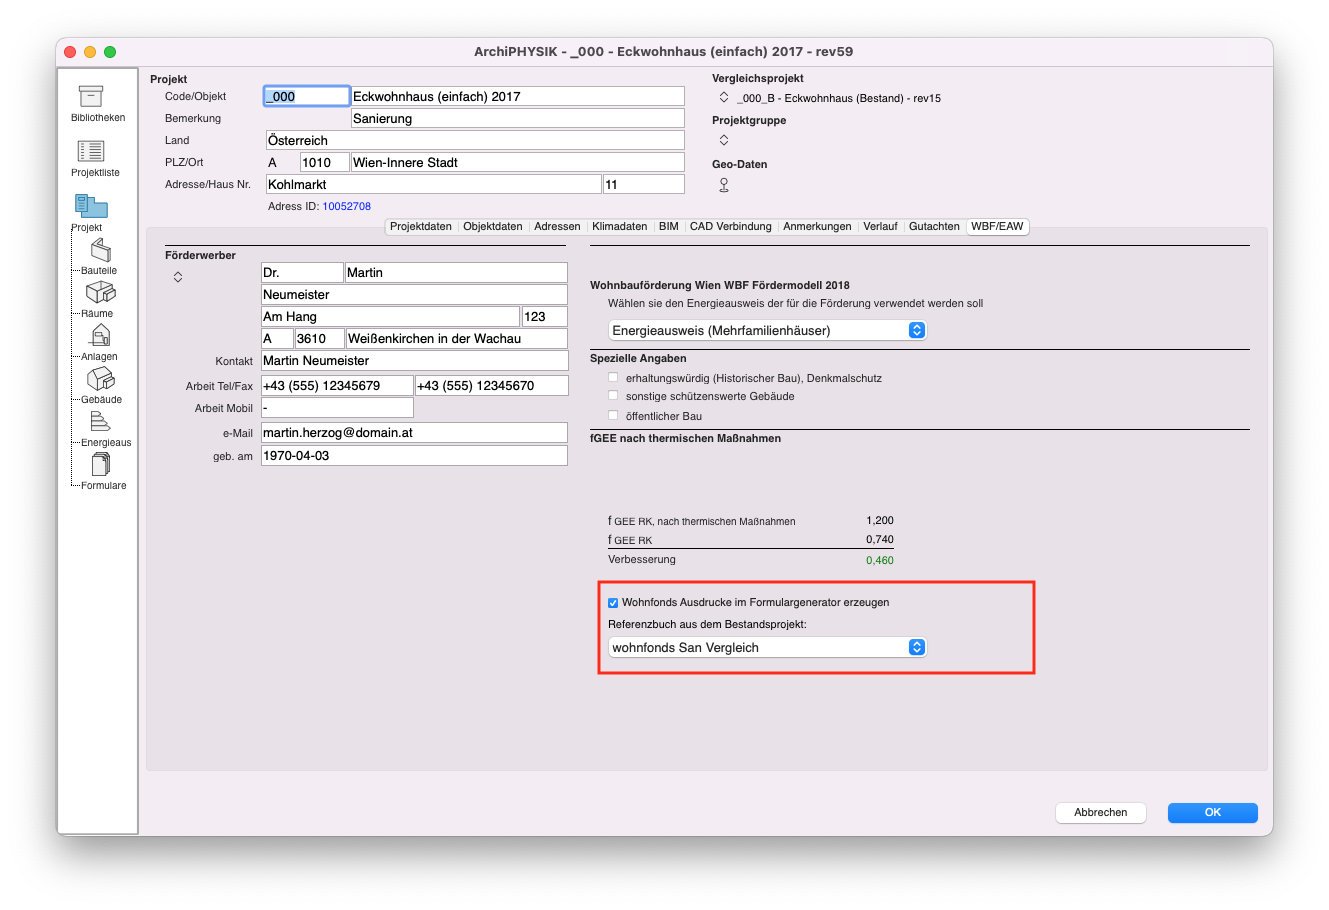Click the Adresse field 'Kohlmarkt'
The image size is (1329, 910).
coord(433,184)
